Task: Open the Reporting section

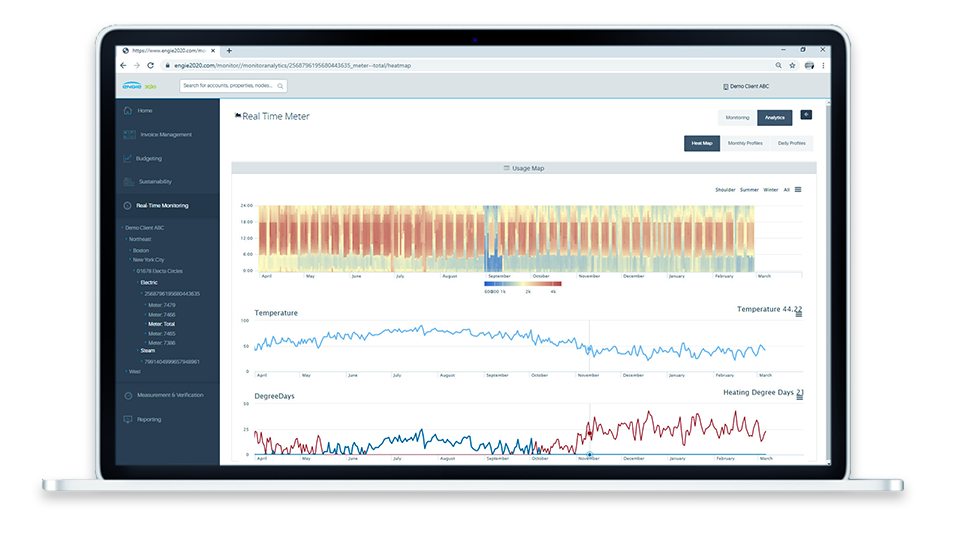Action: (x=148, y=419)
